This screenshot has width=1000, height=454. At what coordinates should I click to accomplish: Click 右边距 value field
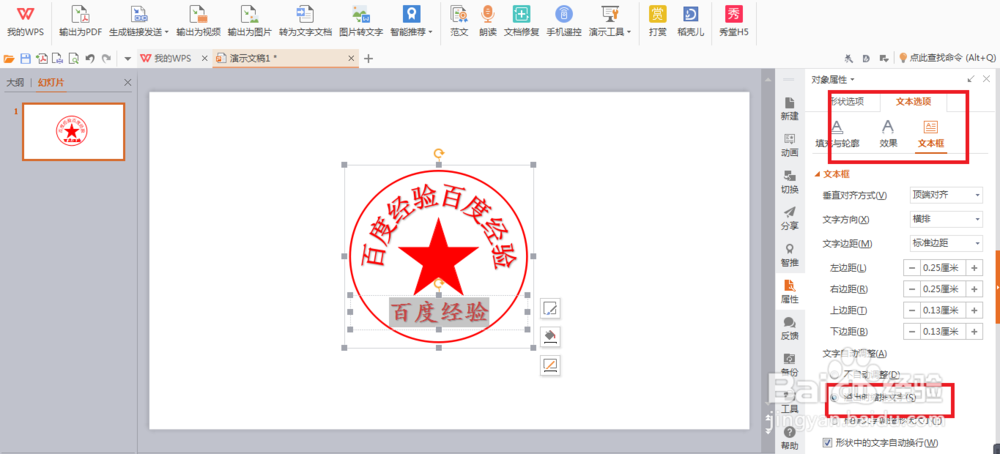943,289
